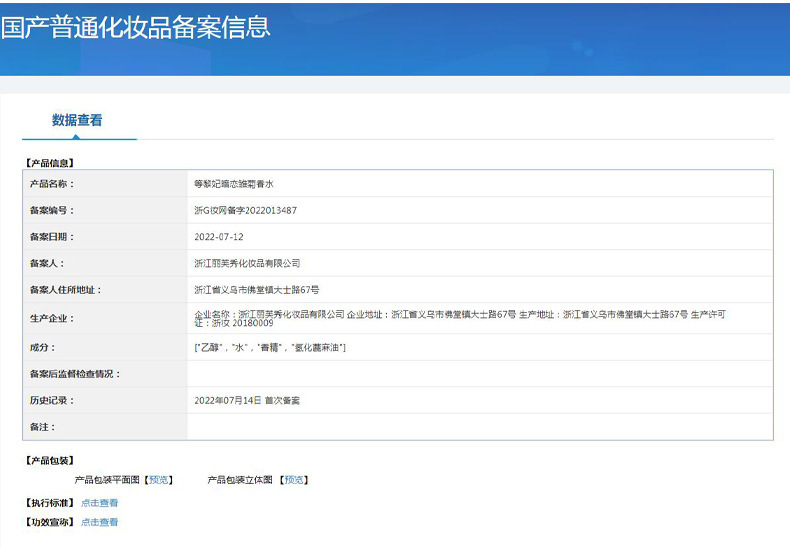
Task: Open 执行标准 点击查看 link
Action: pyautogui.click(x=99, y=503)
